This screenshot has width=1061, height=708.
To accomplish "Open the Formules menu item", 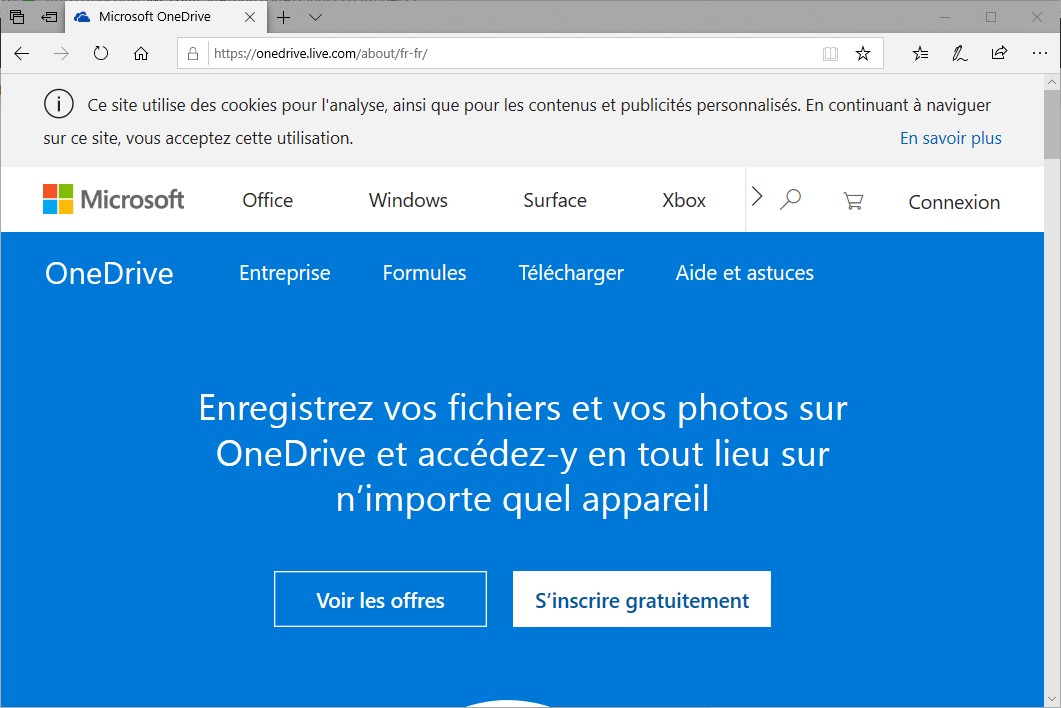I will pyautogui.click(x=424, y=273).
